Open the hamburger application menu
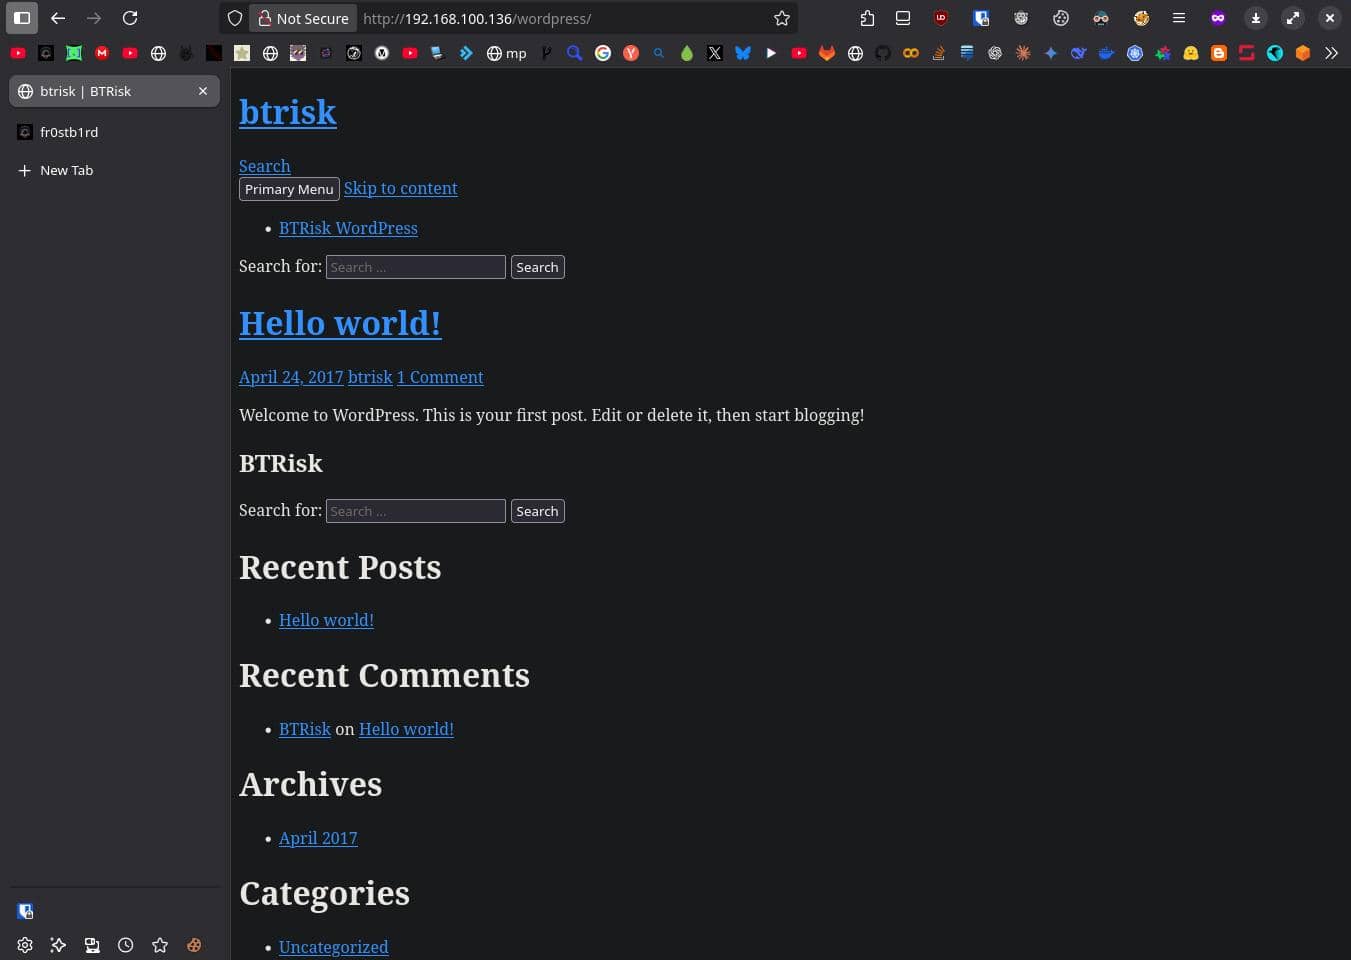Viewport: 1351px width, 960px height. pos(1179,18)
